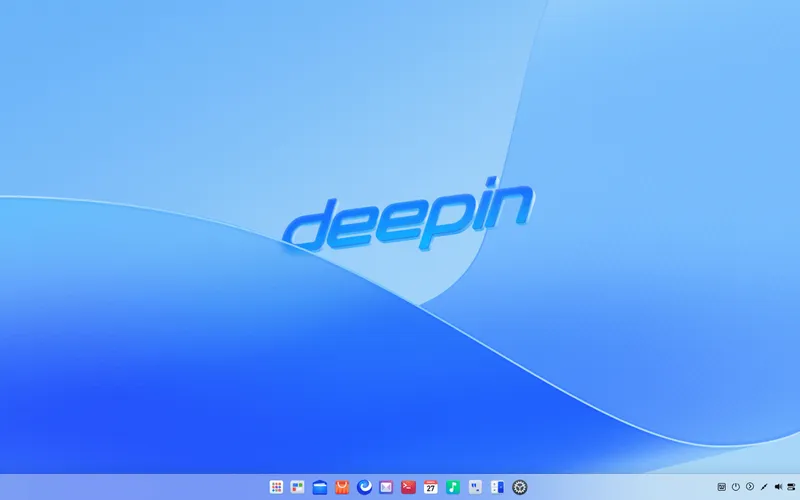
Task: Launch the red Terminal icon
Action: [x=408, y=487]
